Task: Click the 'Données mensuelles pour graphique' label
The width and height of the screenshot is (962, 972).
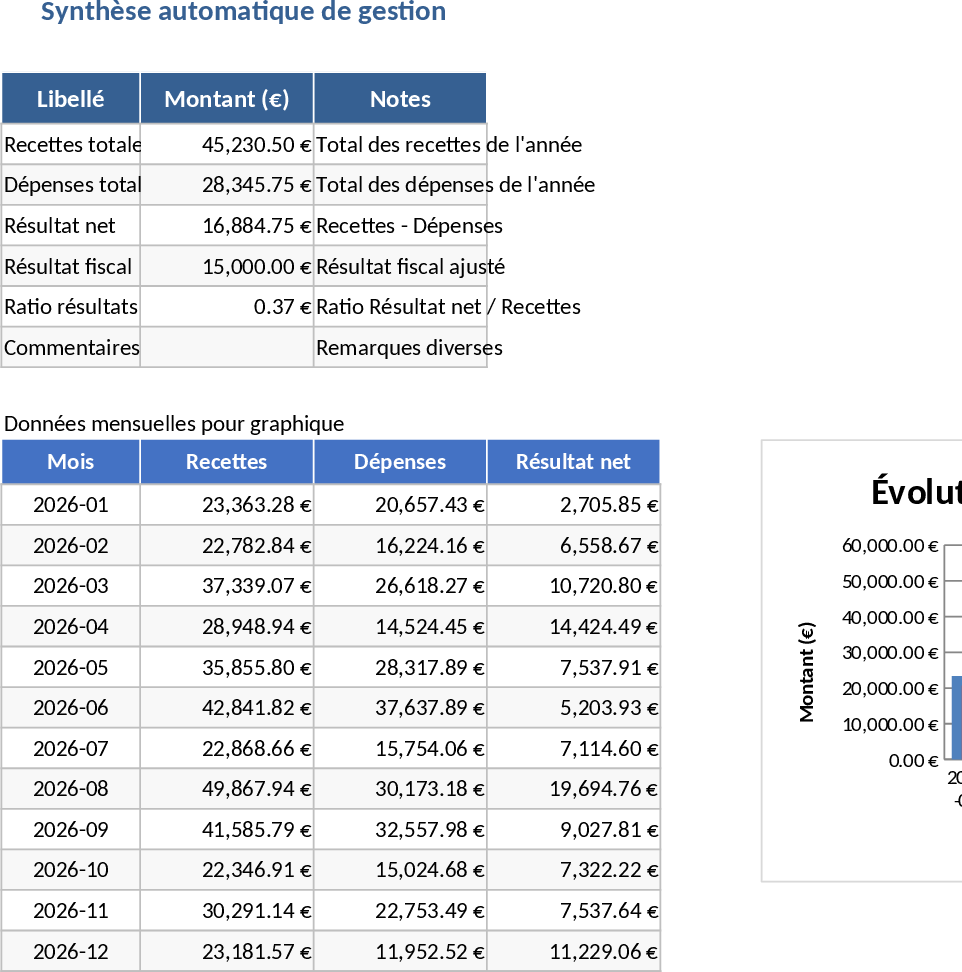Action: 174,423
